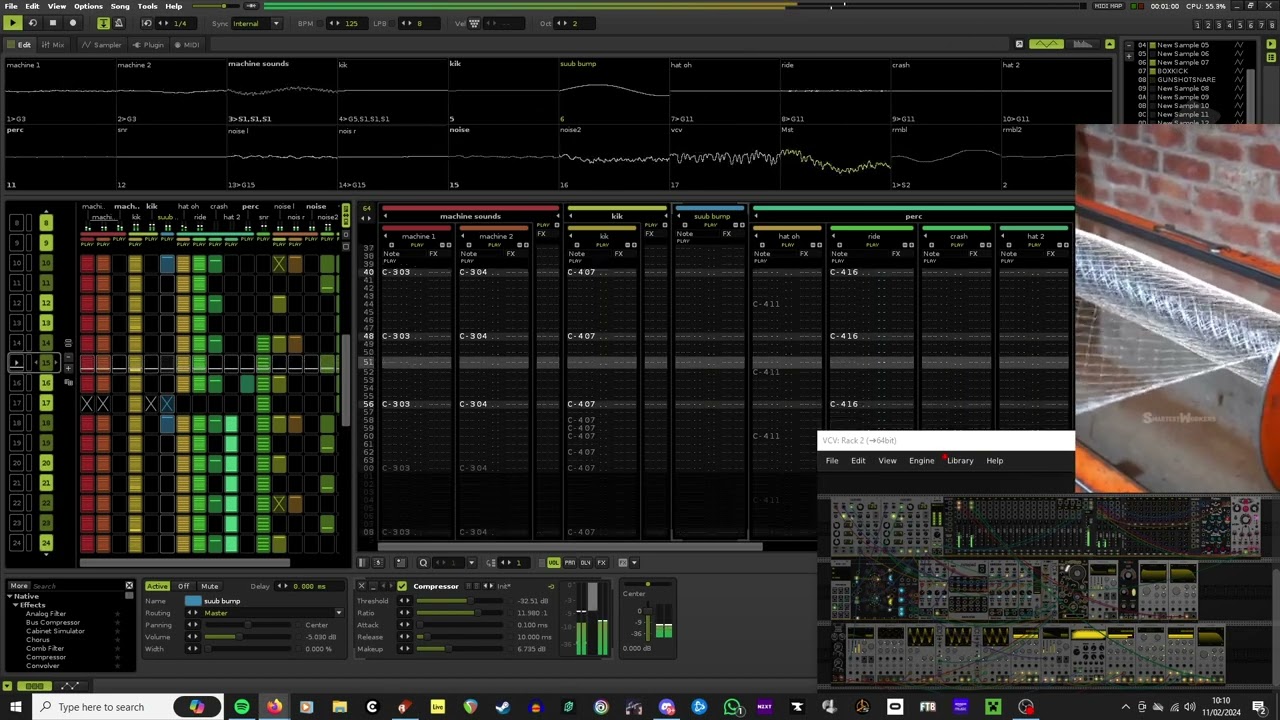
Task: Toggle VOL column button
Action: pos(554,562)
